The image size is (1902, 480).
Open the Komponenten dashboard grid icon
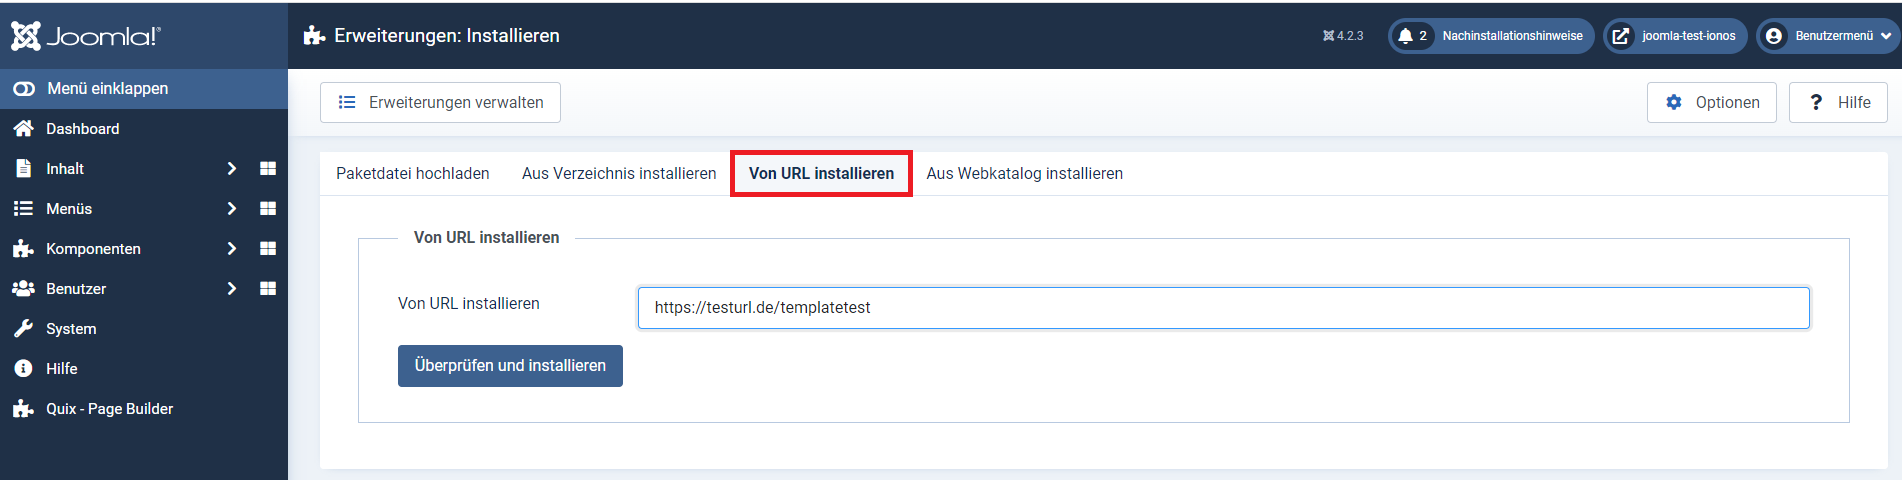268,248
